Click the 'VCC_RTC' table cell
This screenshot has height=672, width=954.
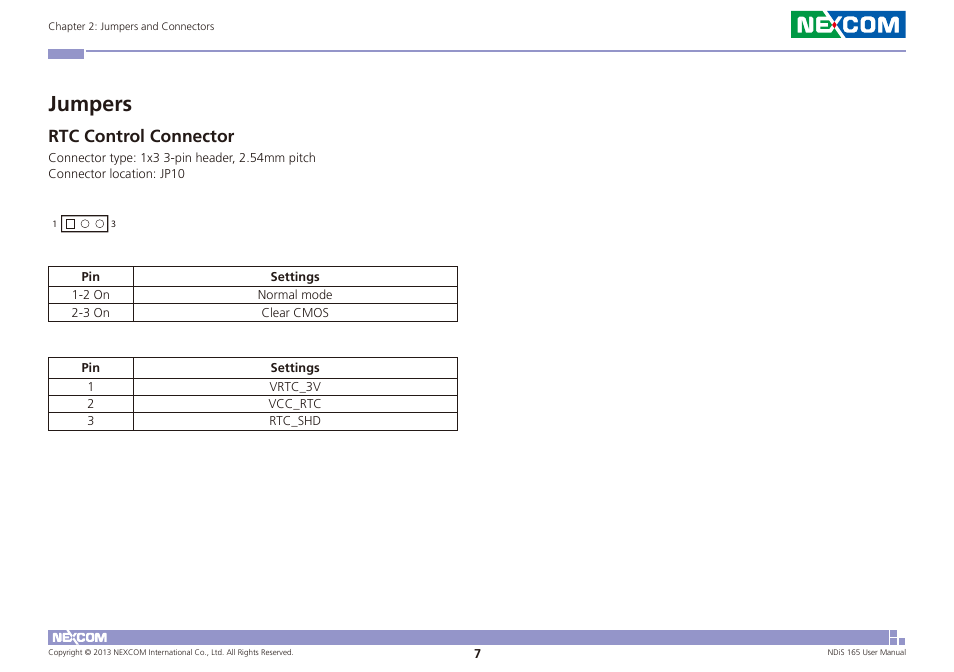click(295, 404)
